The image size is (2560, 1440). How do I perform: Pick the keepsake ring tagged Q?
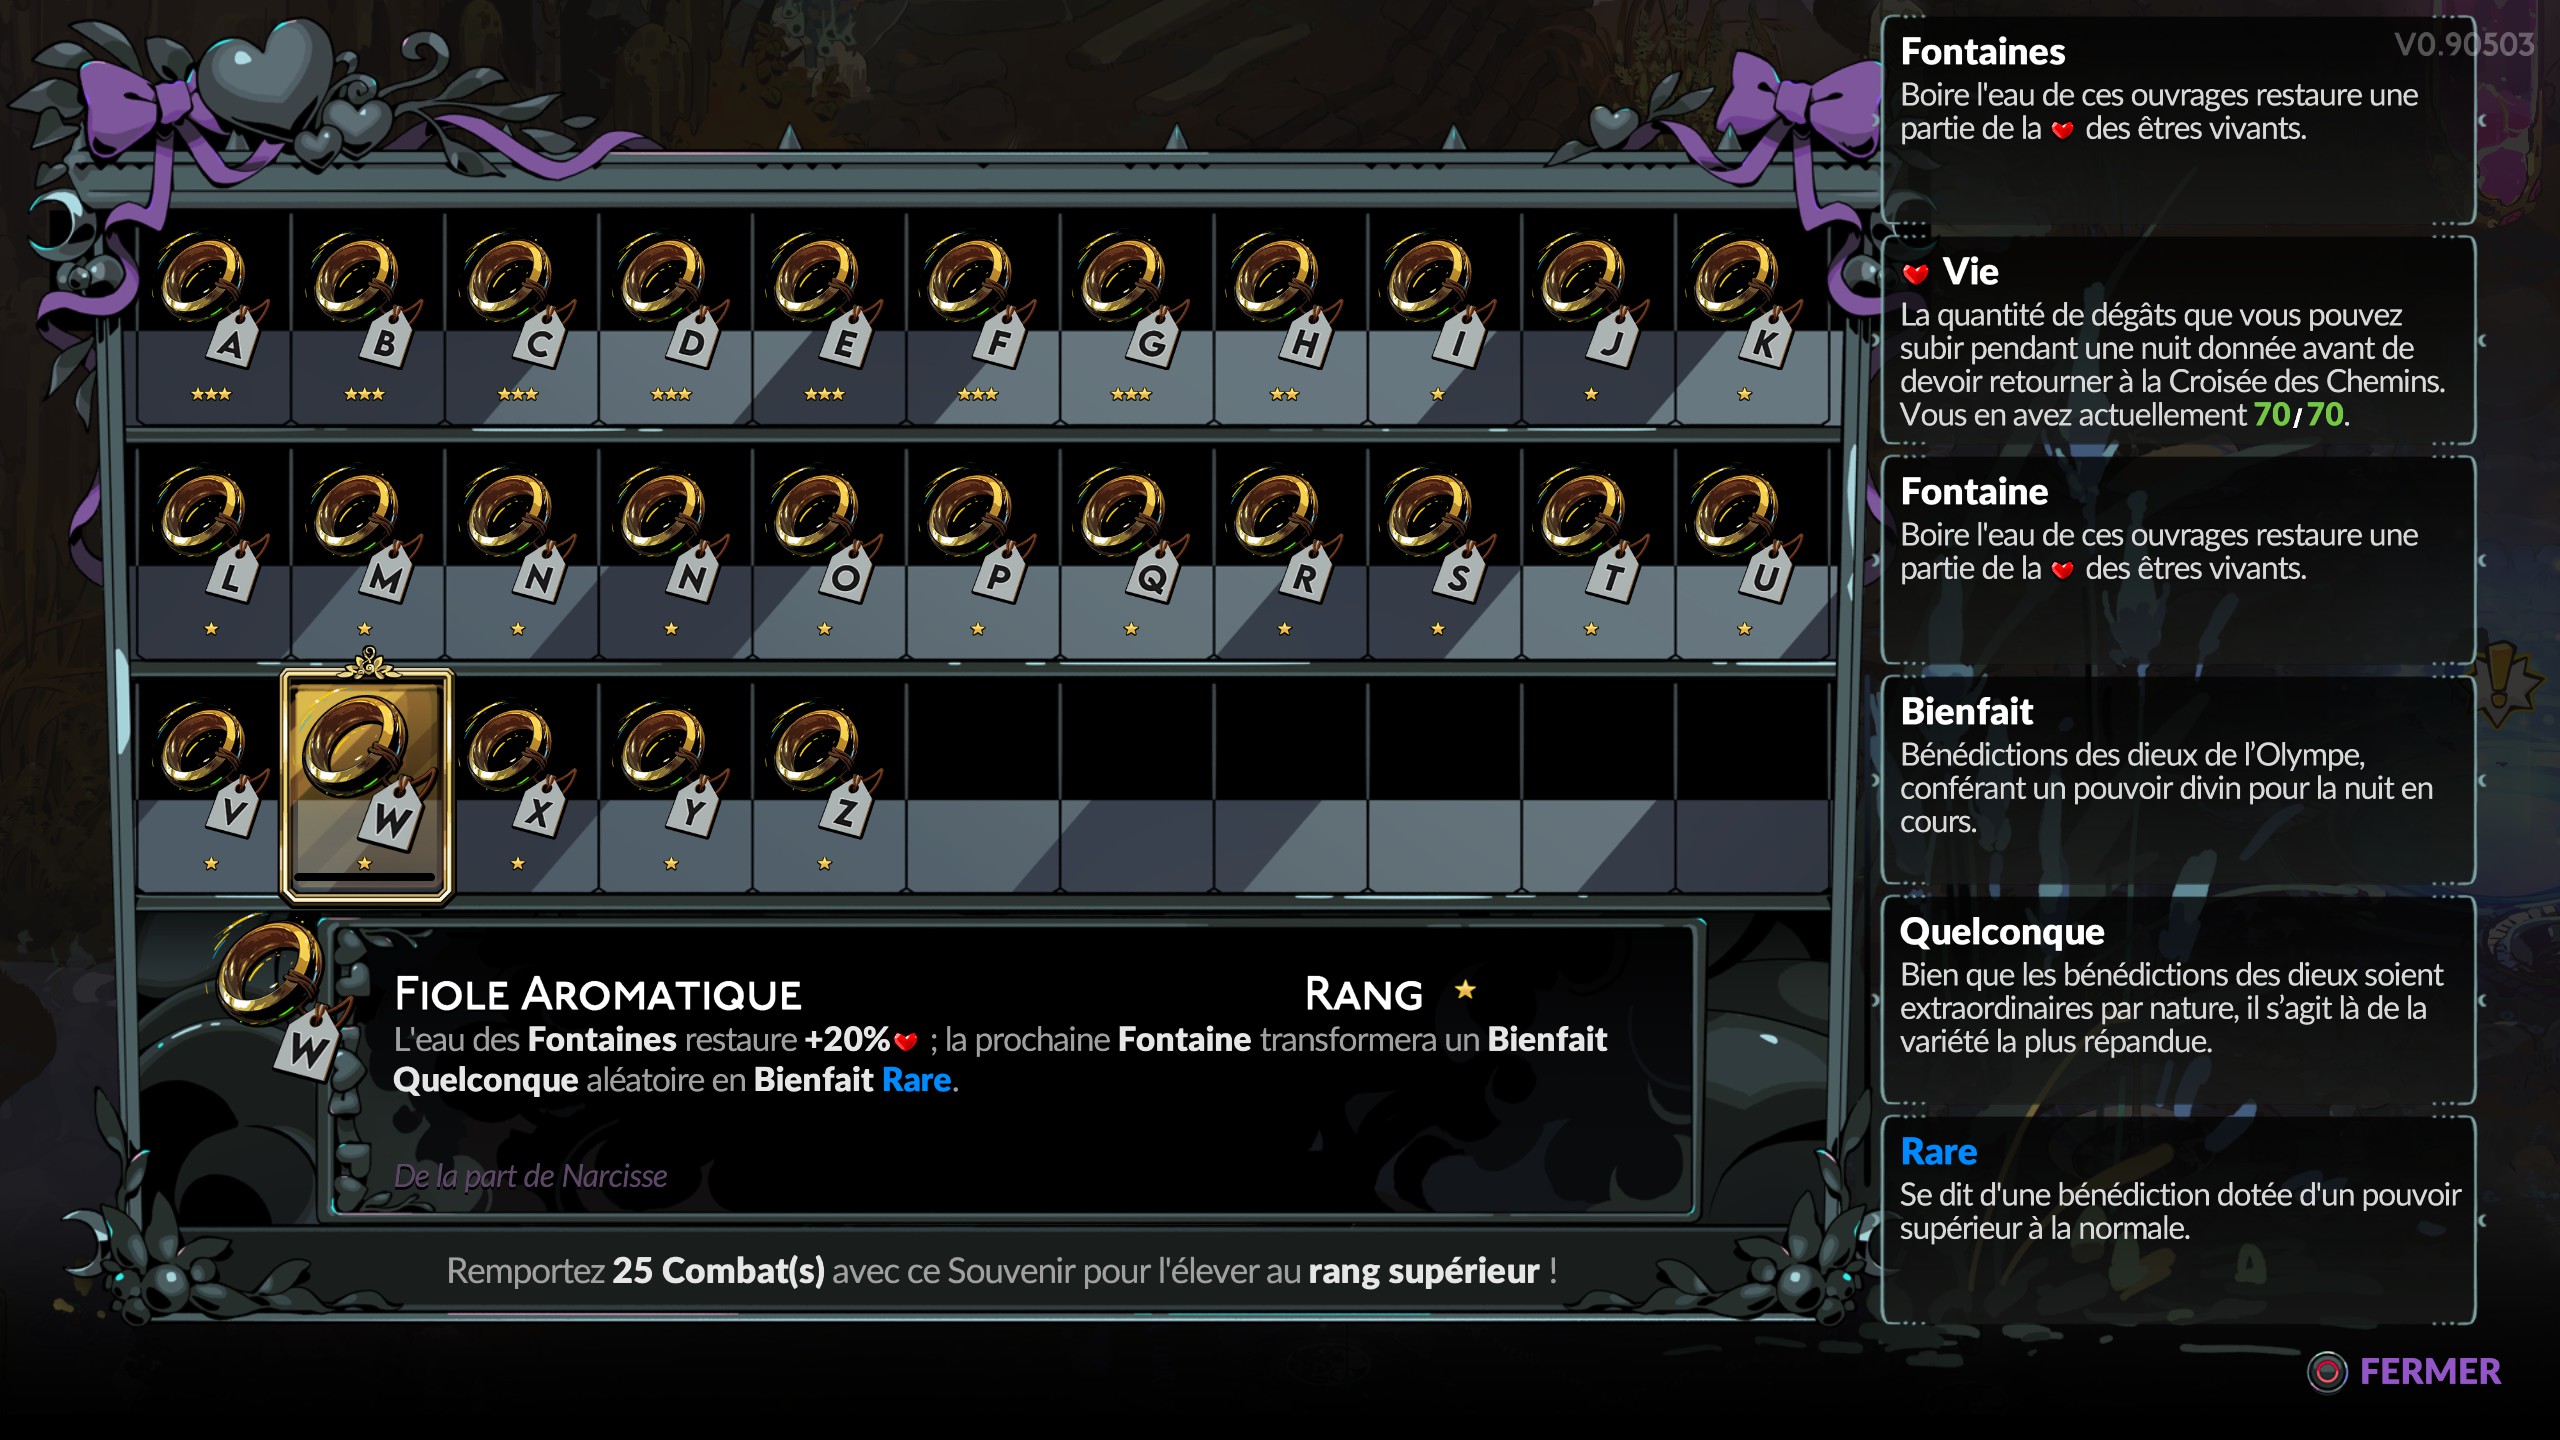click(1136, 552)
